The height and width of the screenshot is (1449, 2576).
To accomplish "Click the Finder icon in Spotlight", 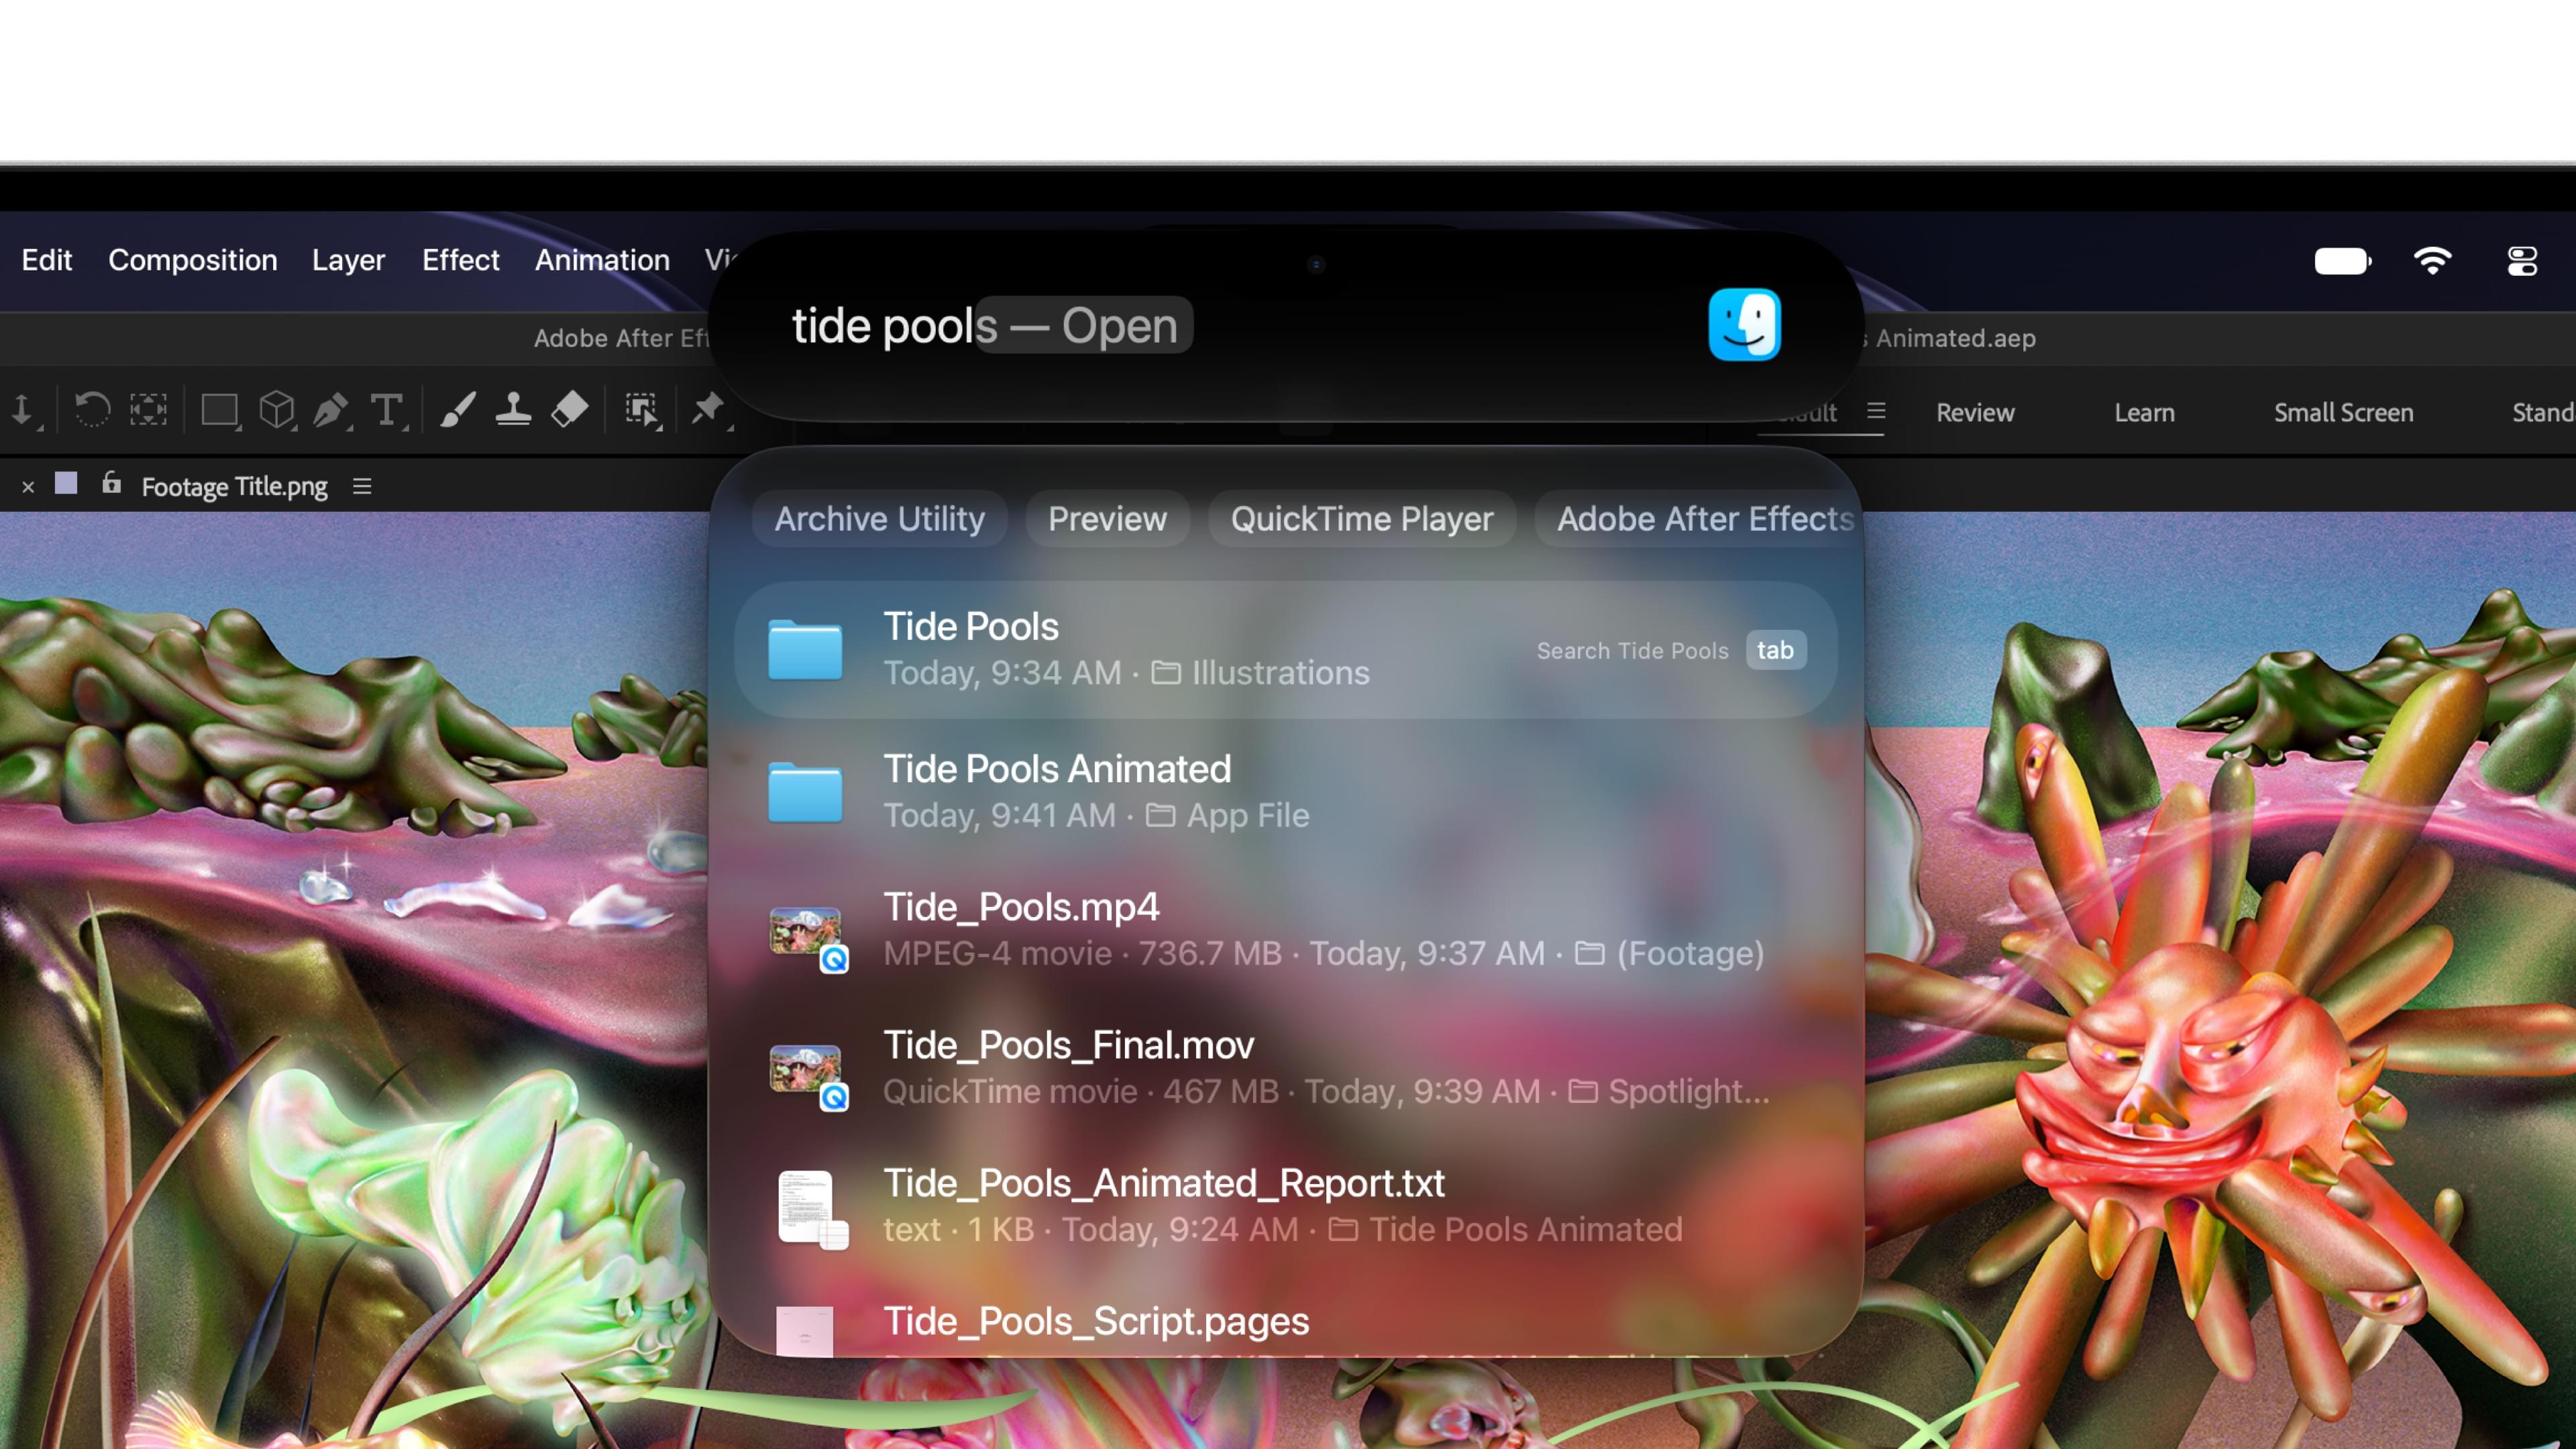I will click(x=1744, y=325).
